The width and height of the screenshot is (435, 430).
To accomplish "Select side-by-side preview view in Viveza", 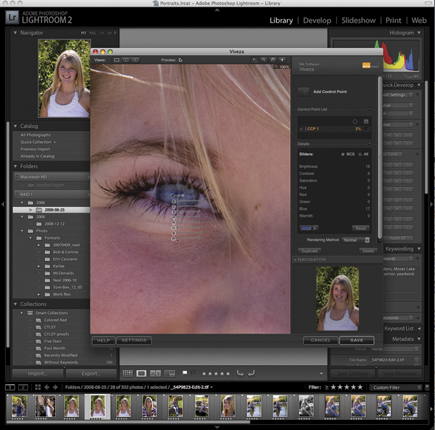I will coord(136,60).
